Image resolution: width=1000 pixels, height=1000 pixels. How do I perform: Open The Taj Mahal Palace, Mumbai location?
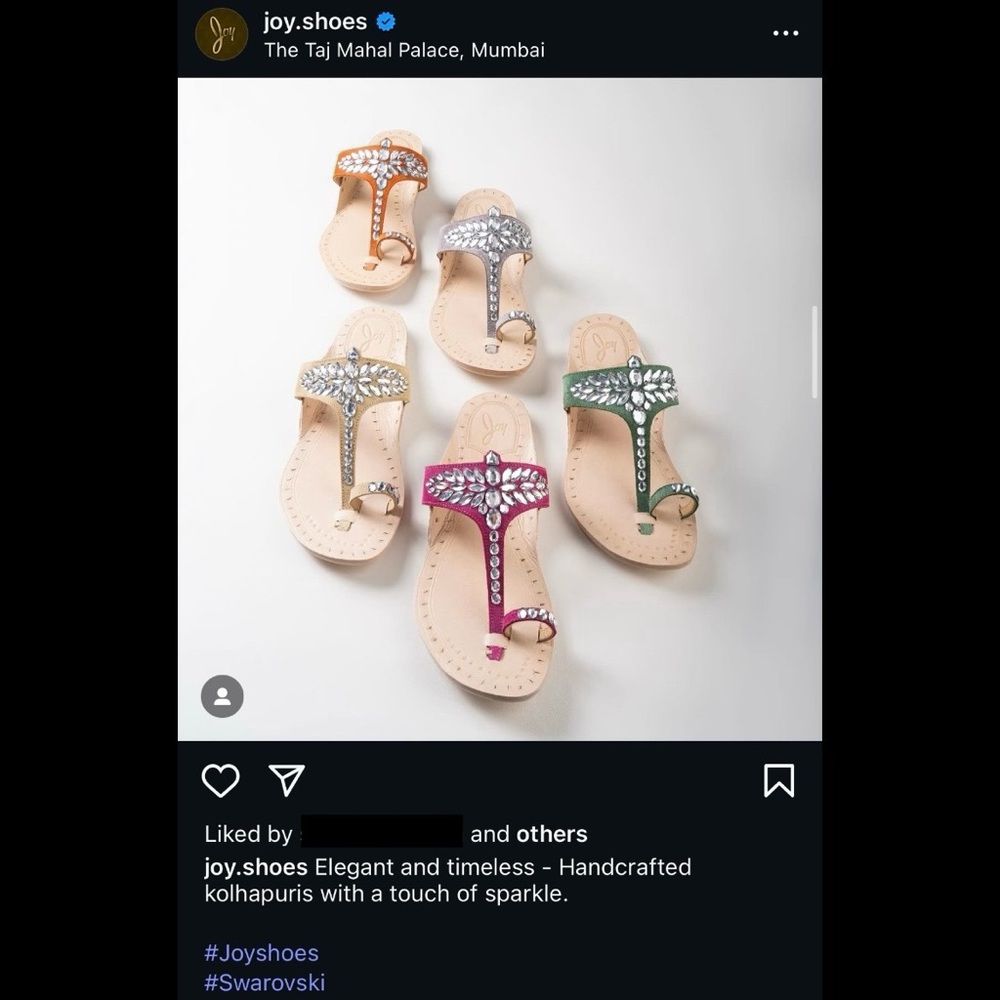point(404,50)
